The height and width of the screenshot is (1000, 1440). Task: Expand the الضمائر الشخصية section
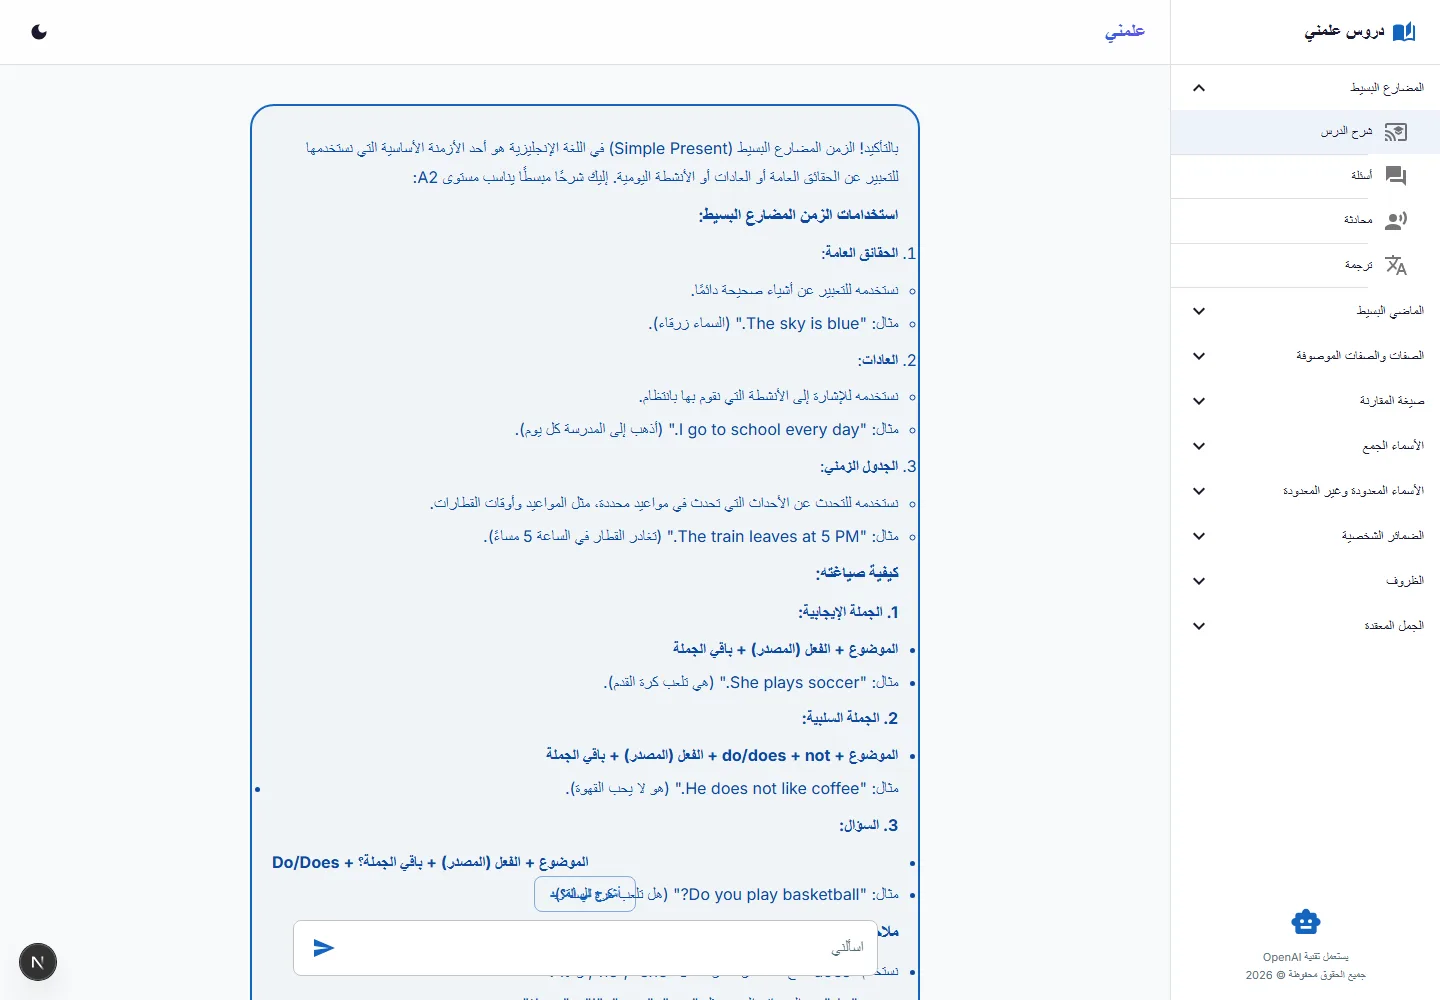pos(1305,536)
